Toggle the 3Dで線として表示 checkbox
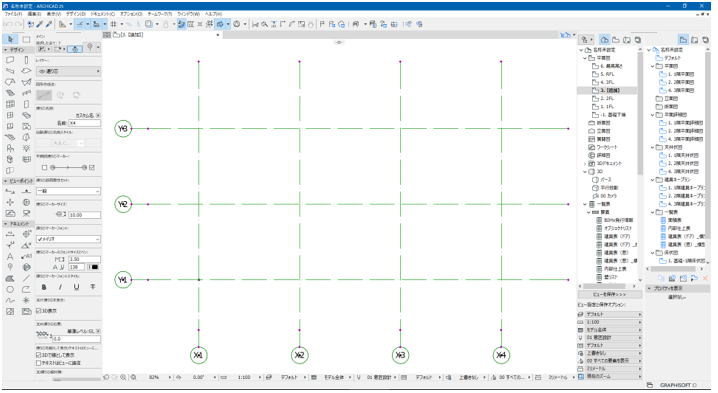The height and width of the screenshot is (393, 718). click(x=39, y=355)
